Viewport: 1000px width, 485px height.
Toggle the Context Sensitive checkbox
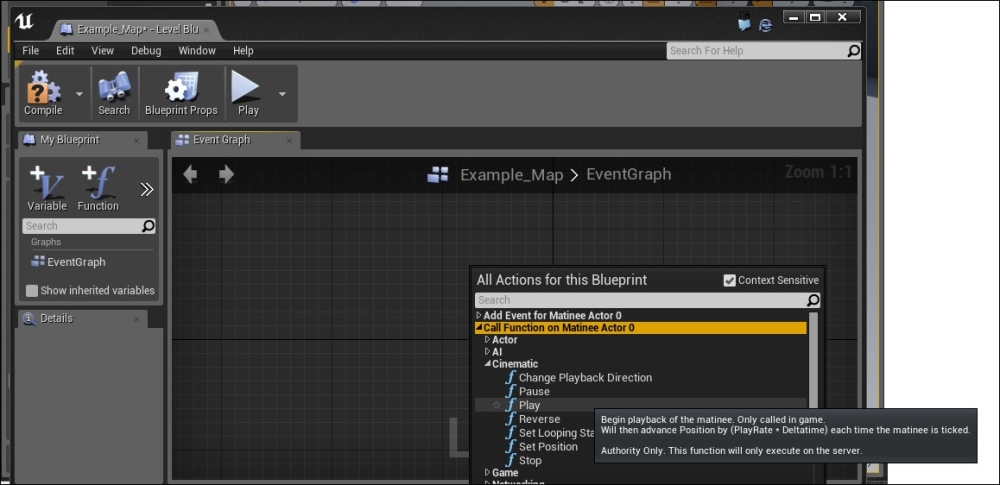[730, 280]
